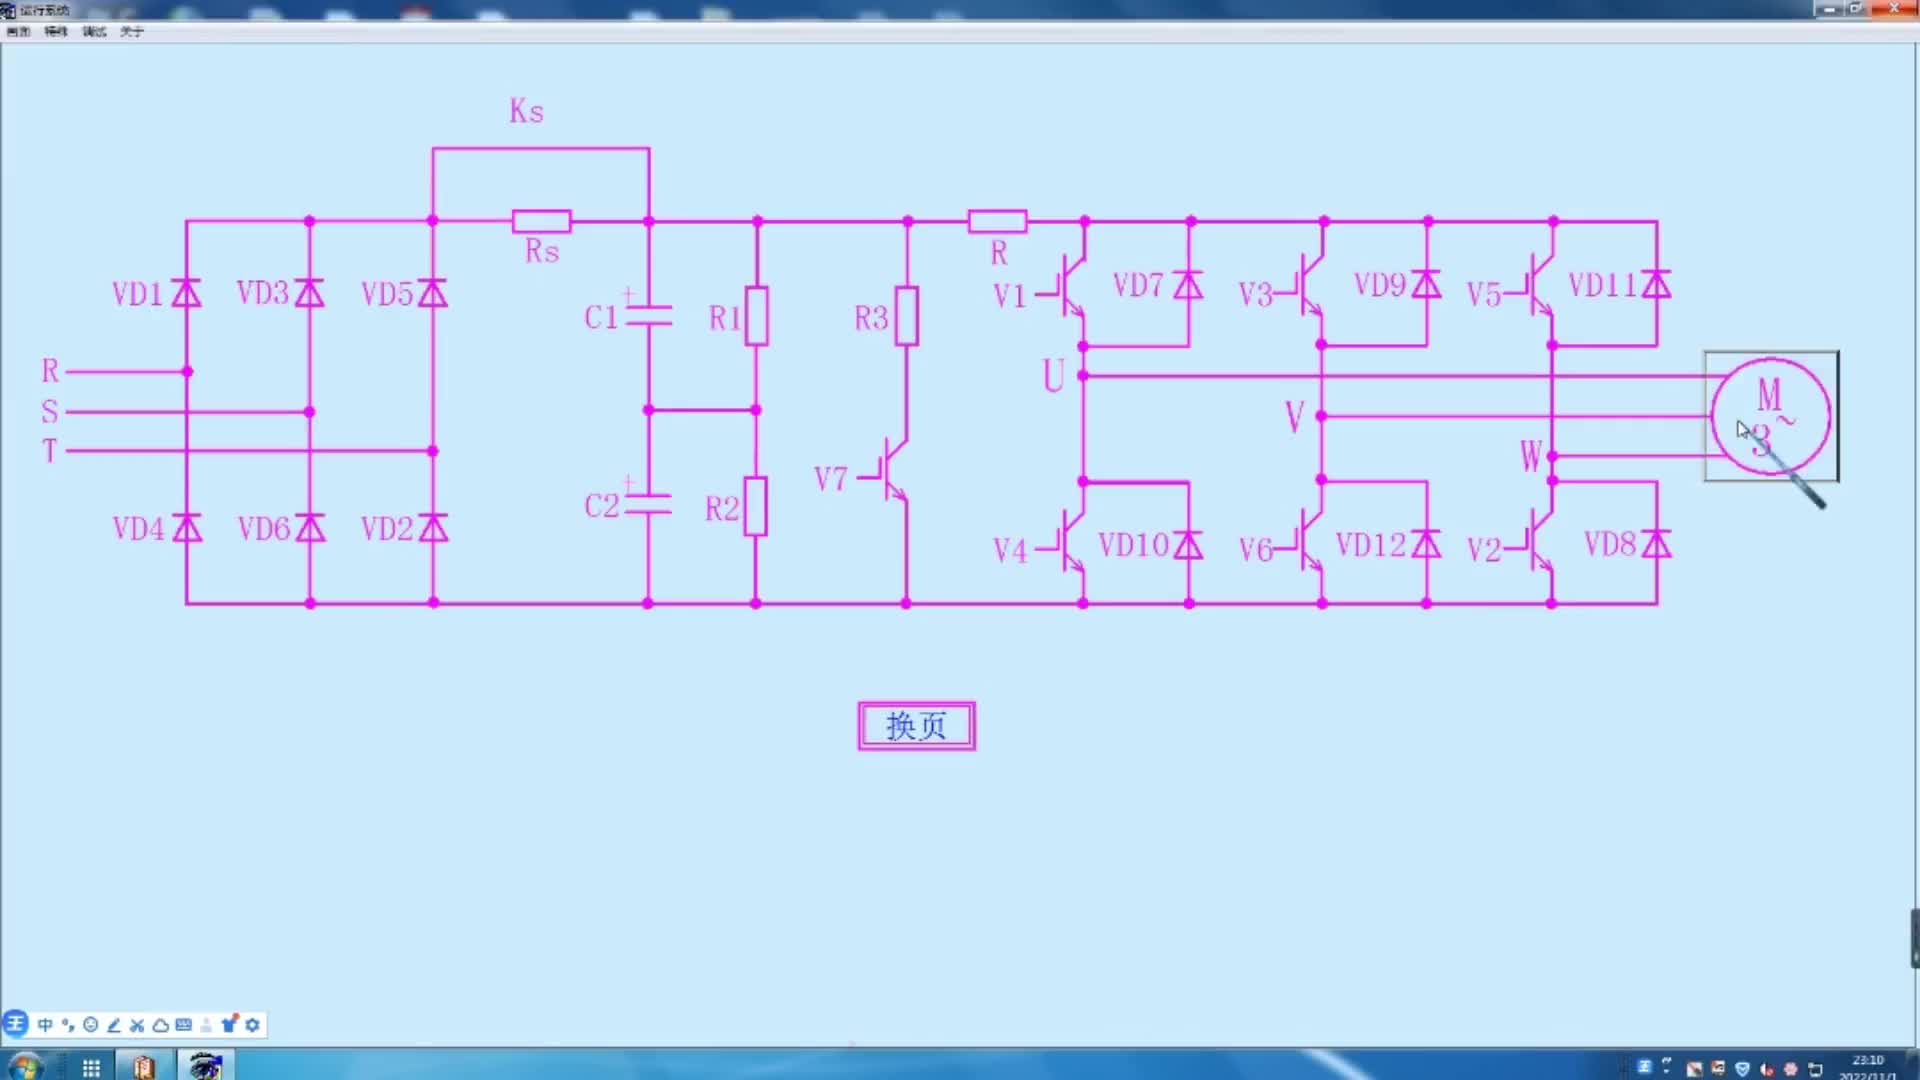Click transistor V6 label
This screenshot has width=1920, height=1080.
coord(1256,550)
